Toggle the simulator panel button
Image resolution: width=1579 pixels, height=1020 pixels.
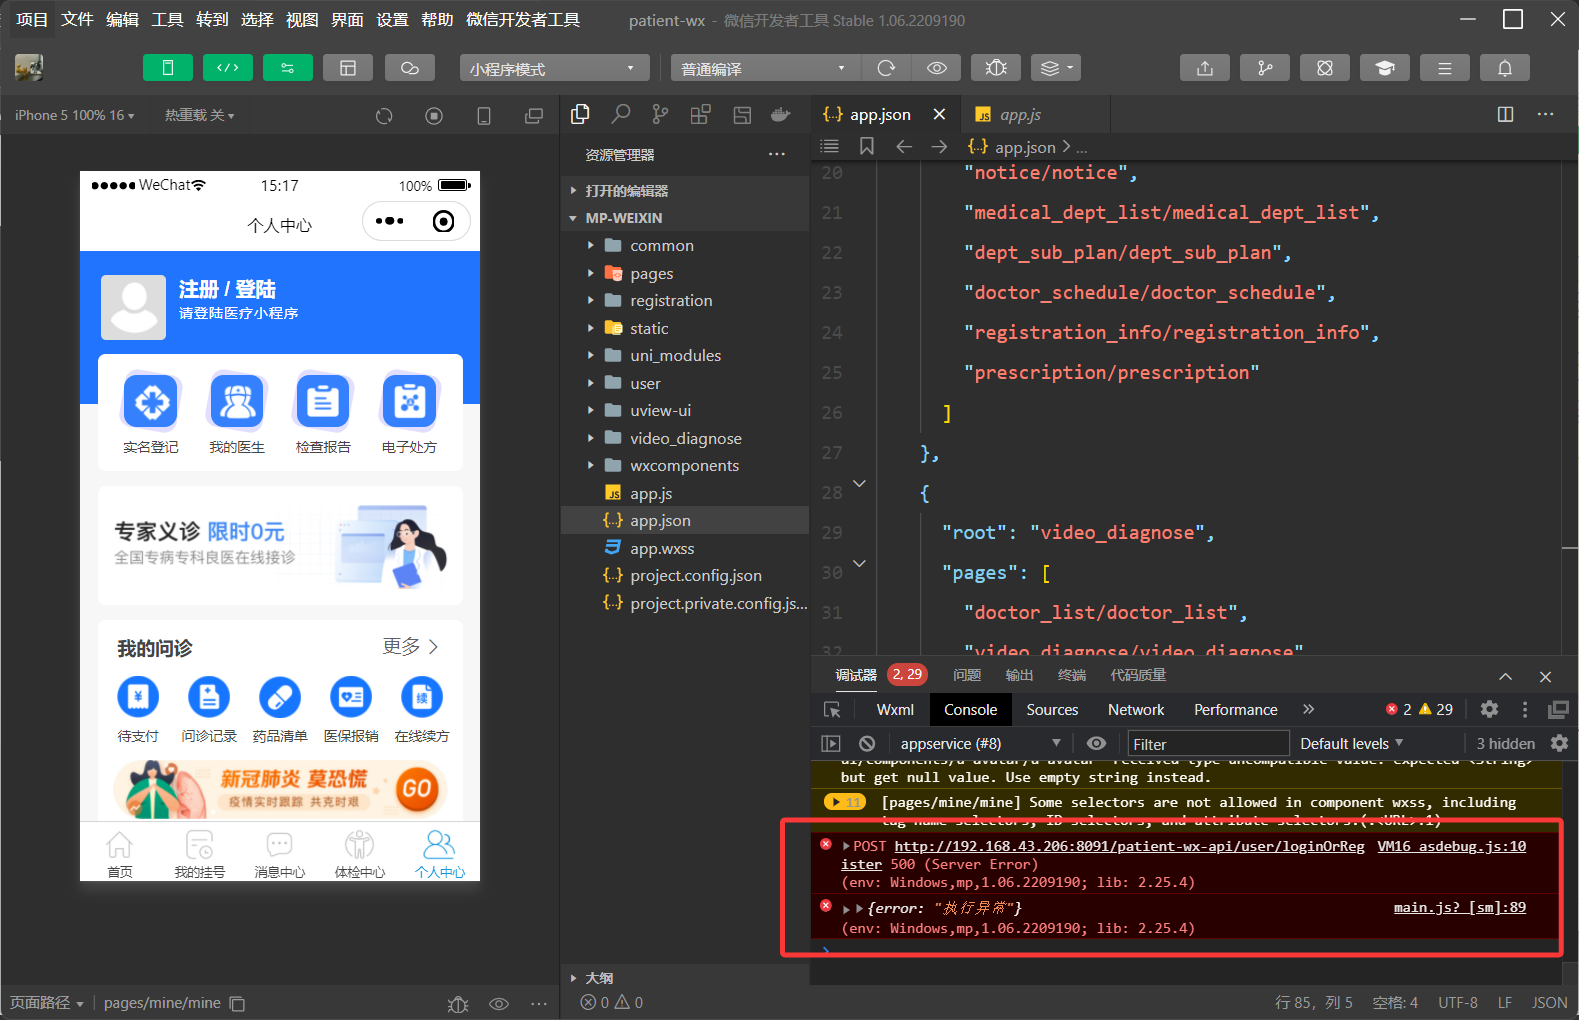click(168, 68)
